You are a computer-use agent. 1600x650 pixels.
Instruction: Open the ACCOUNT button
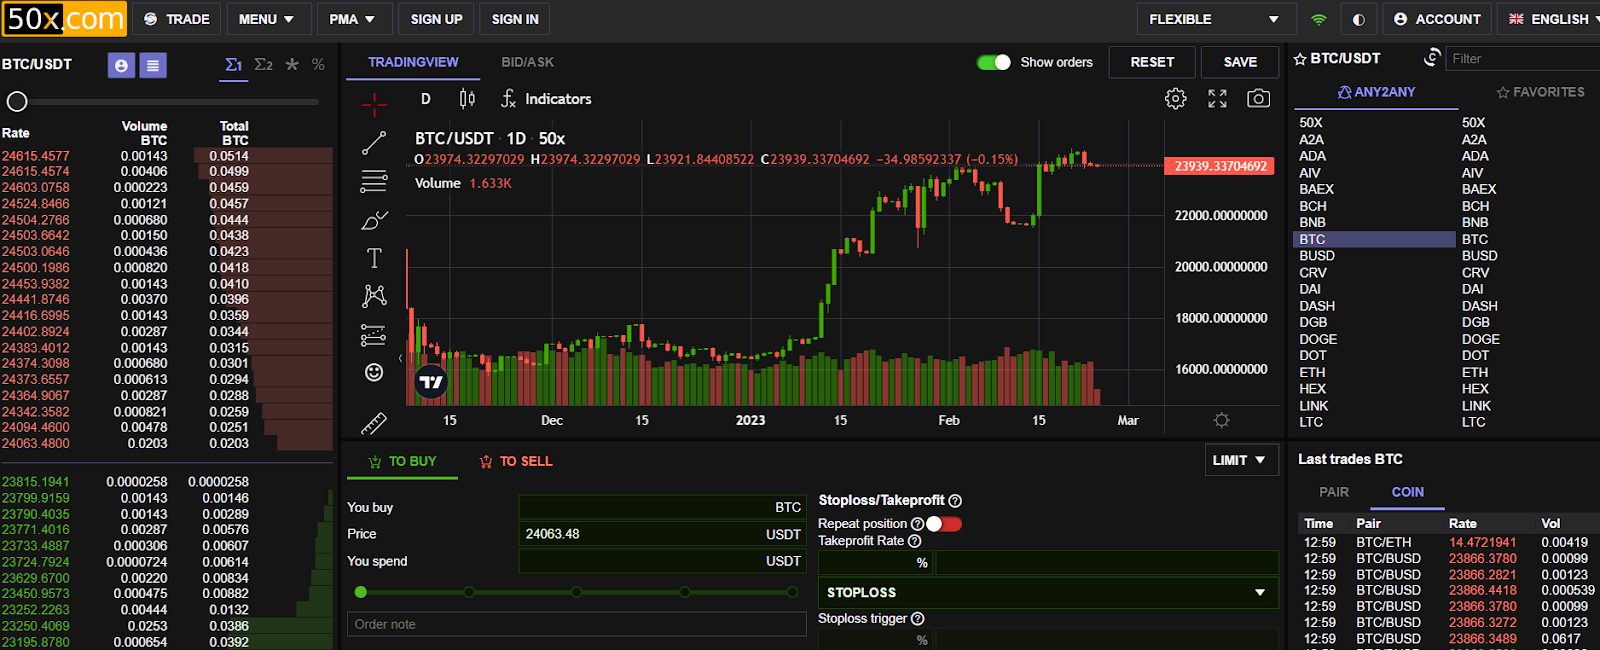[1437, 19]
